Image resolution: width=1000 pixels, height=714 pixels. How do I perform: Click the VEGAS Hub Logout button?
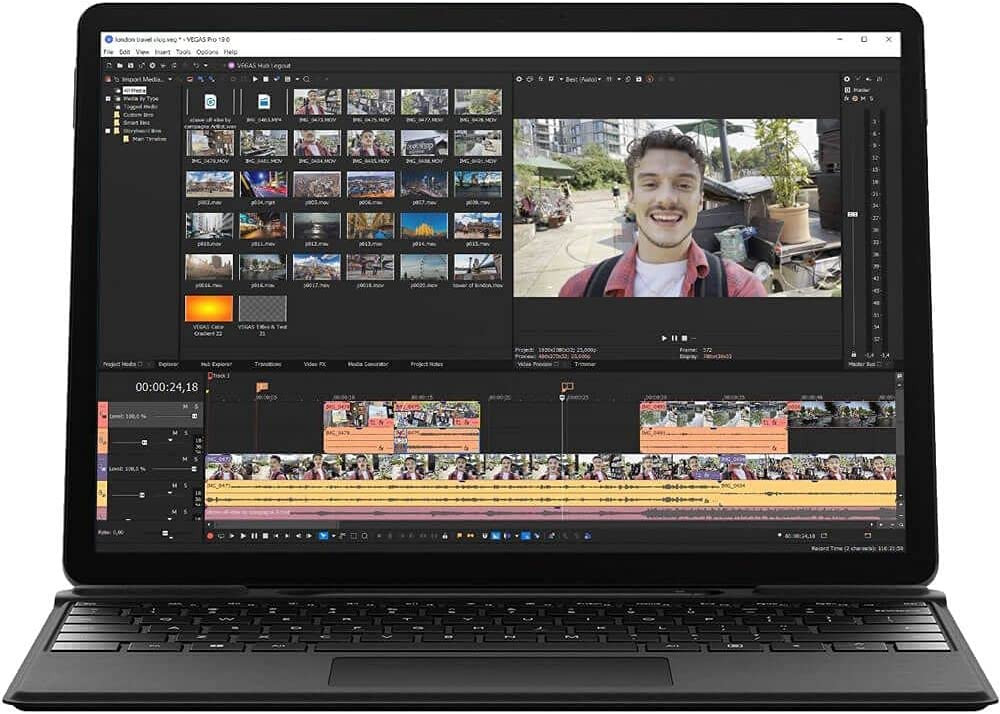(260, 66)
